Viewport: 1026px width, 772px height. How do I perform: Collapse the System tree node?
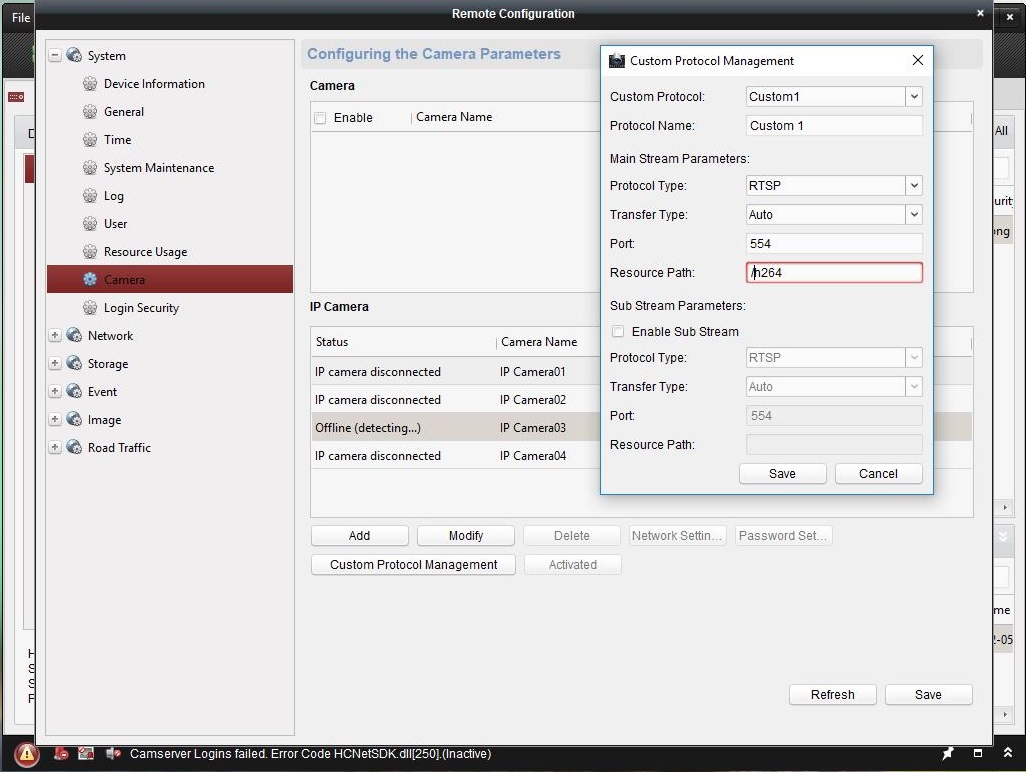55,56
